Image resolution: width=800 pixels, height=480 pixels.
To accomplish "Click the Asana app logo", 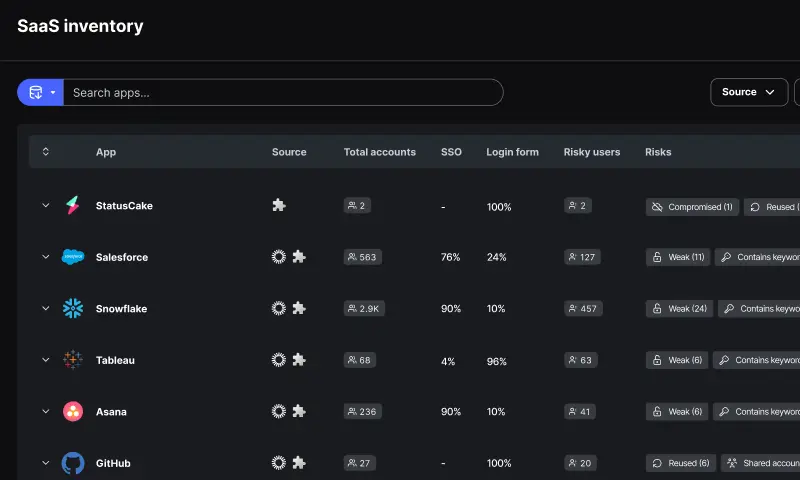I will [73, 412].
